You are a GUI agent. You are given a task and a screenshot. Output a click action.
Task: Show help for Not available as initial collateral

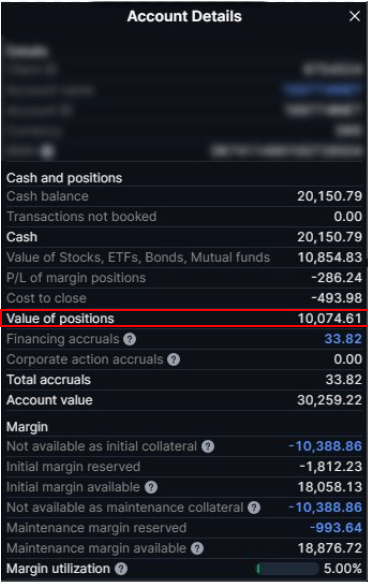(x=208, y=446)
